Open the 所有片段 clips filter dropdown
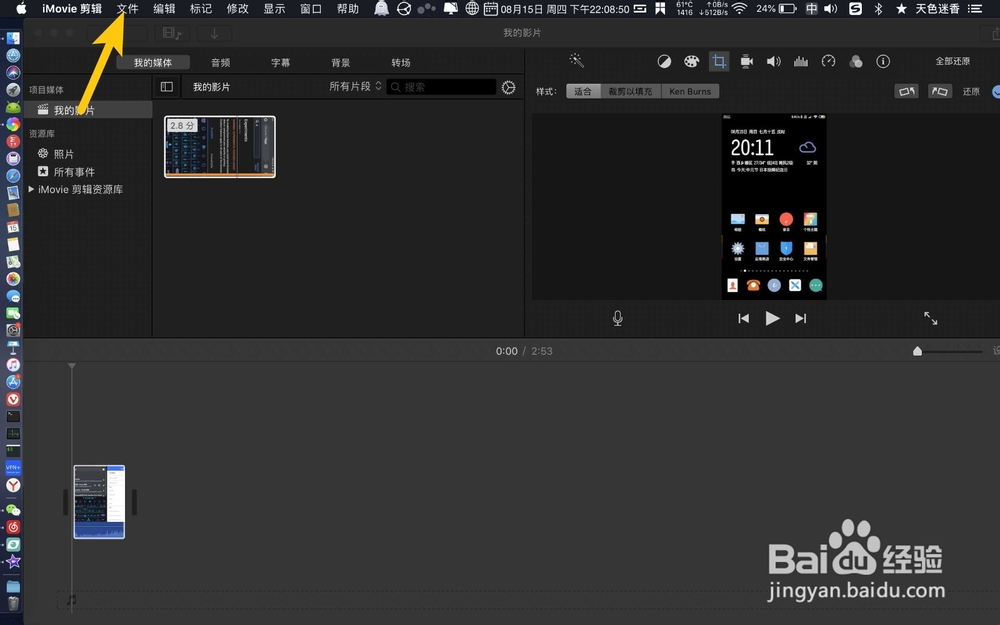Screen dimensions: 1000x625 (355, 86)
